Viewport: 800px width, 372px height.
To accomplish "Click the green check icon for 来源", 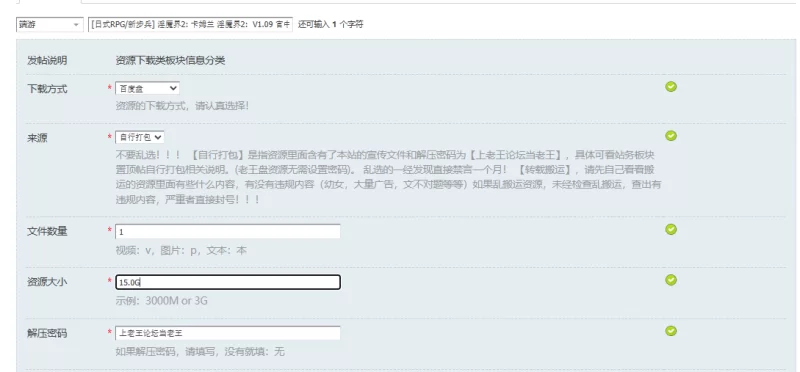I will pos(671,135).
